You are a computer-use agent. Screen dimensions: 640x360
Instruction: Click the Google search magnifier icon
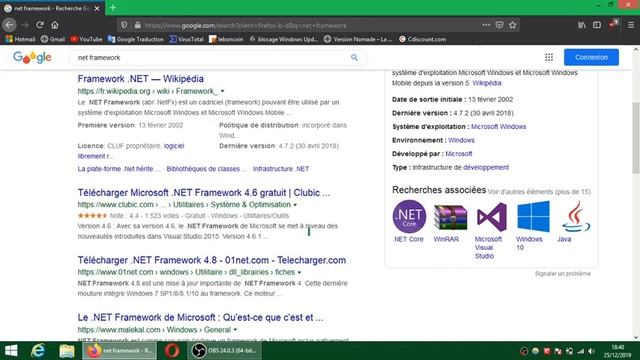pyautogui.click(x=354, y=58)
